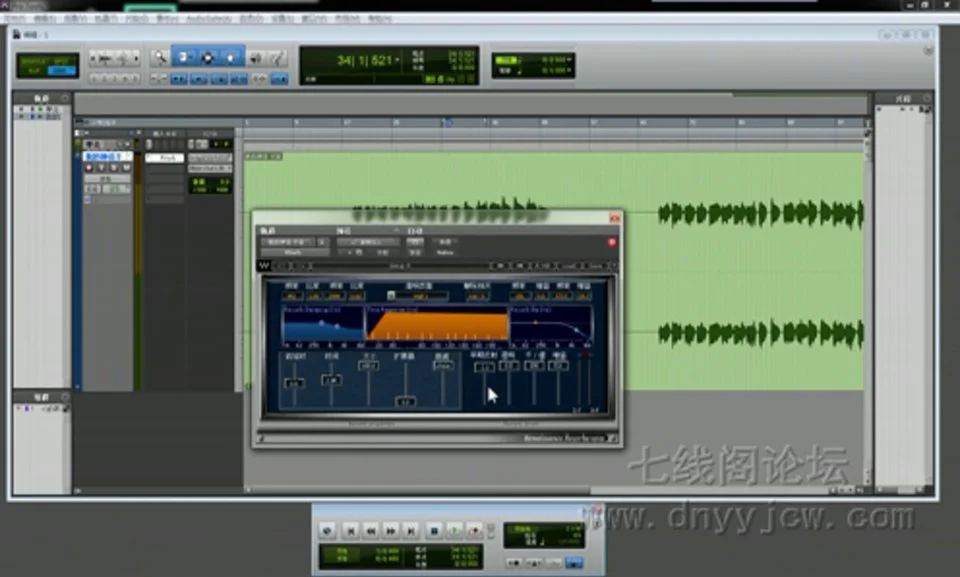This screenshot has height=577, width=960.
Task: Open the Clips list panel dropdown
Action: pos(927,98)
